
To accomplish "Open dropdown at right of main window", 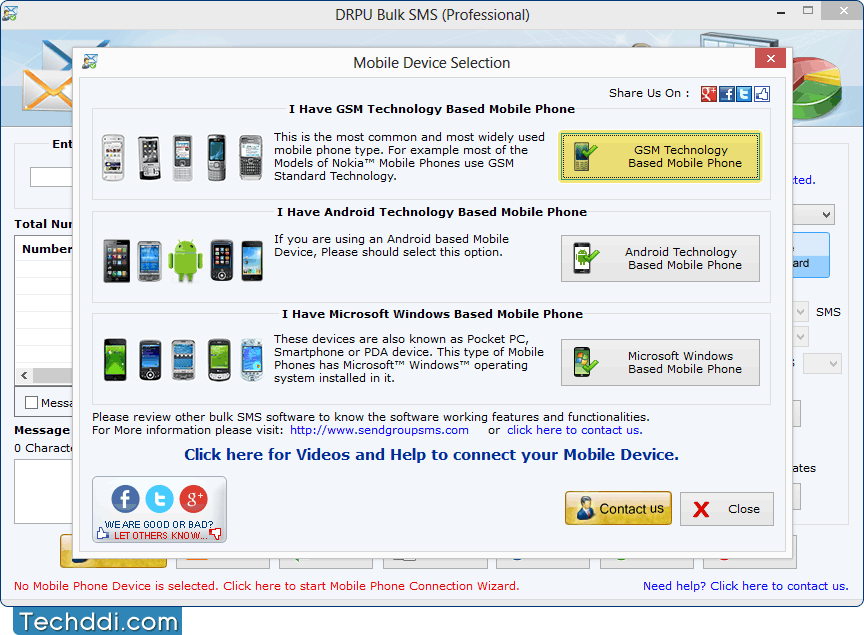I will click(x=825, y=214).
